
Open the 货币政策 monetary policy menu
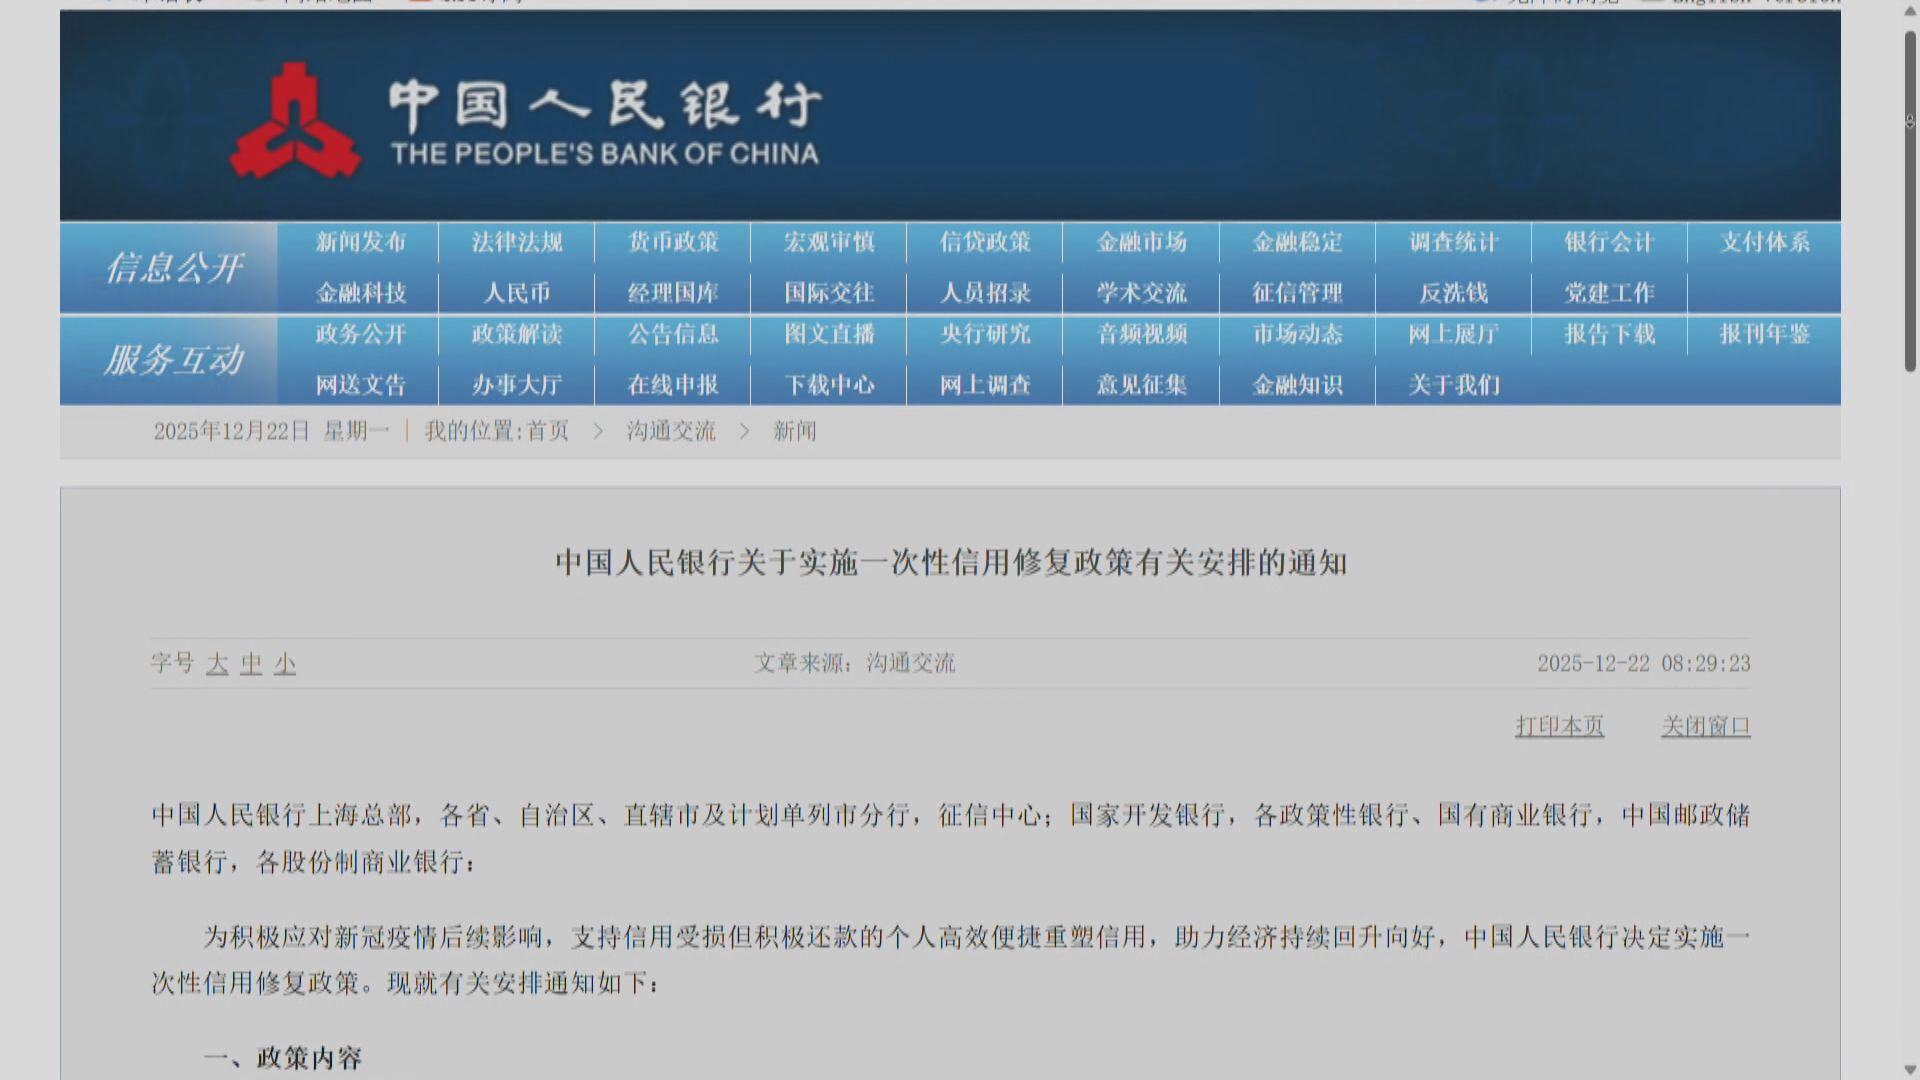click(671, 242)
